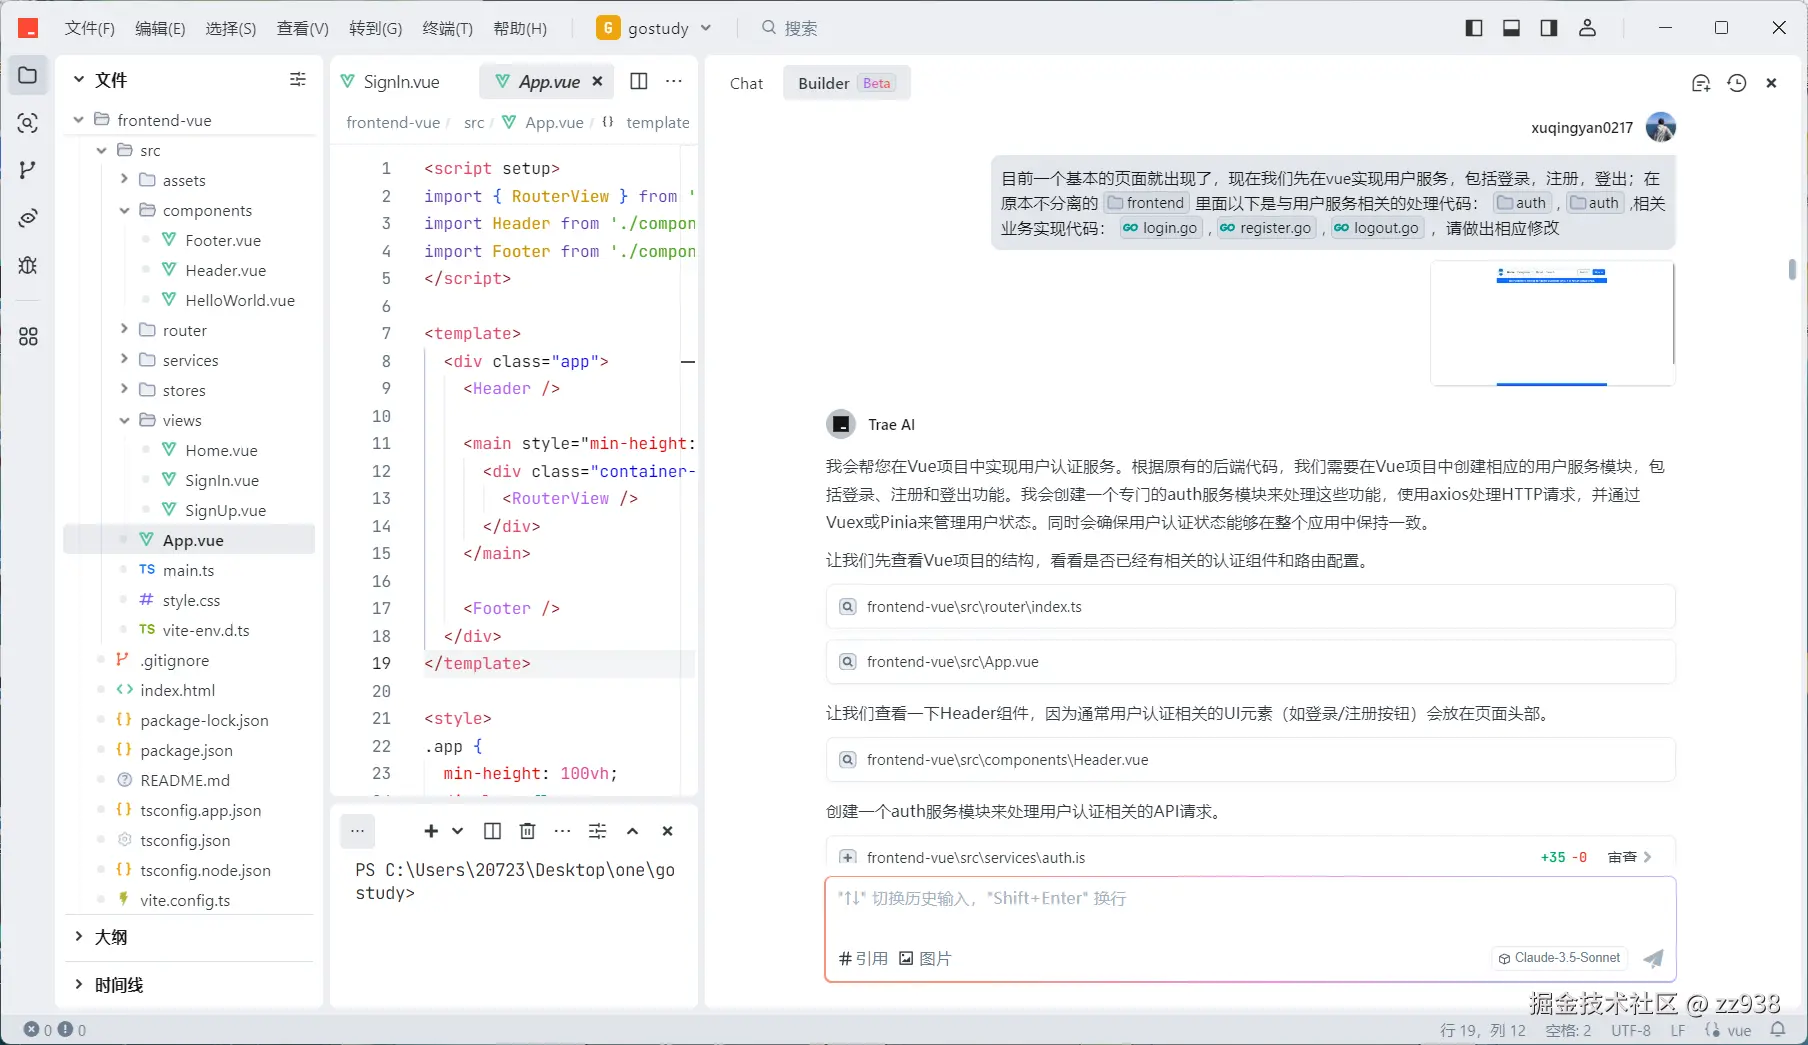Open the 终端(T) menu

447,28
